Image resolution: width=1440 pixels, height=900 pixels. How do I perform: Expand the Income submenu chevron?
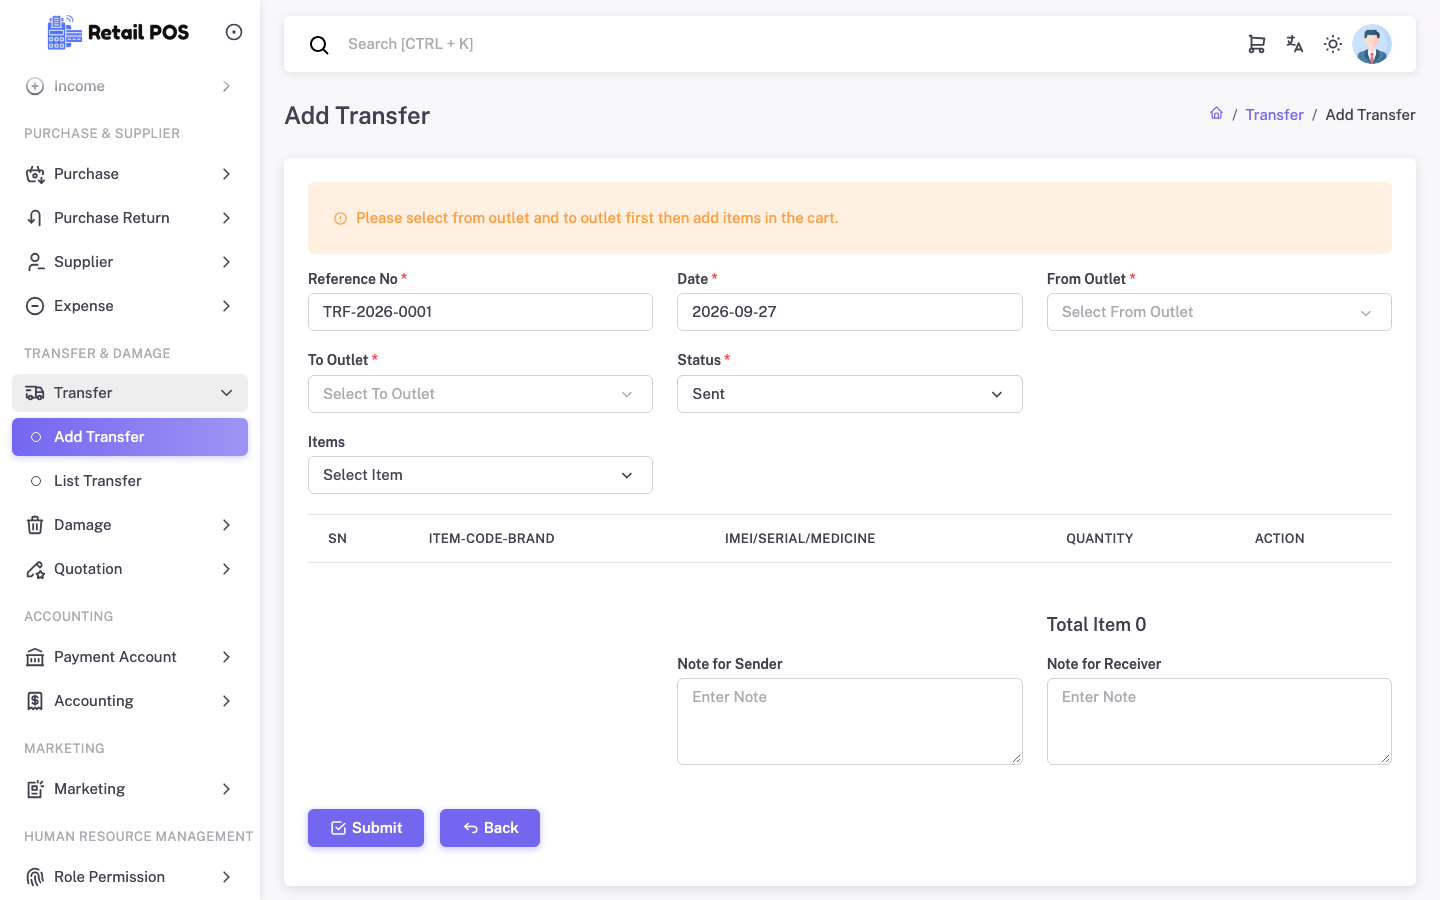(227, 86)
